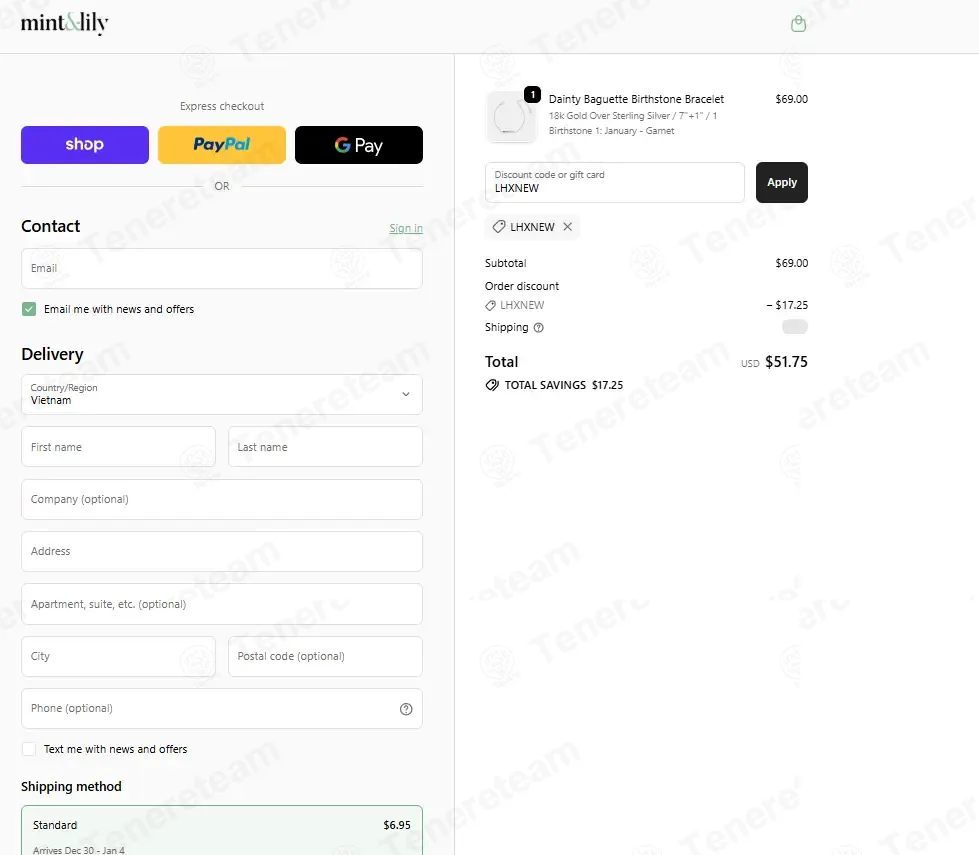Click the bracelet product thumbnail
This screenshot has height=855, width=979.
510,117
